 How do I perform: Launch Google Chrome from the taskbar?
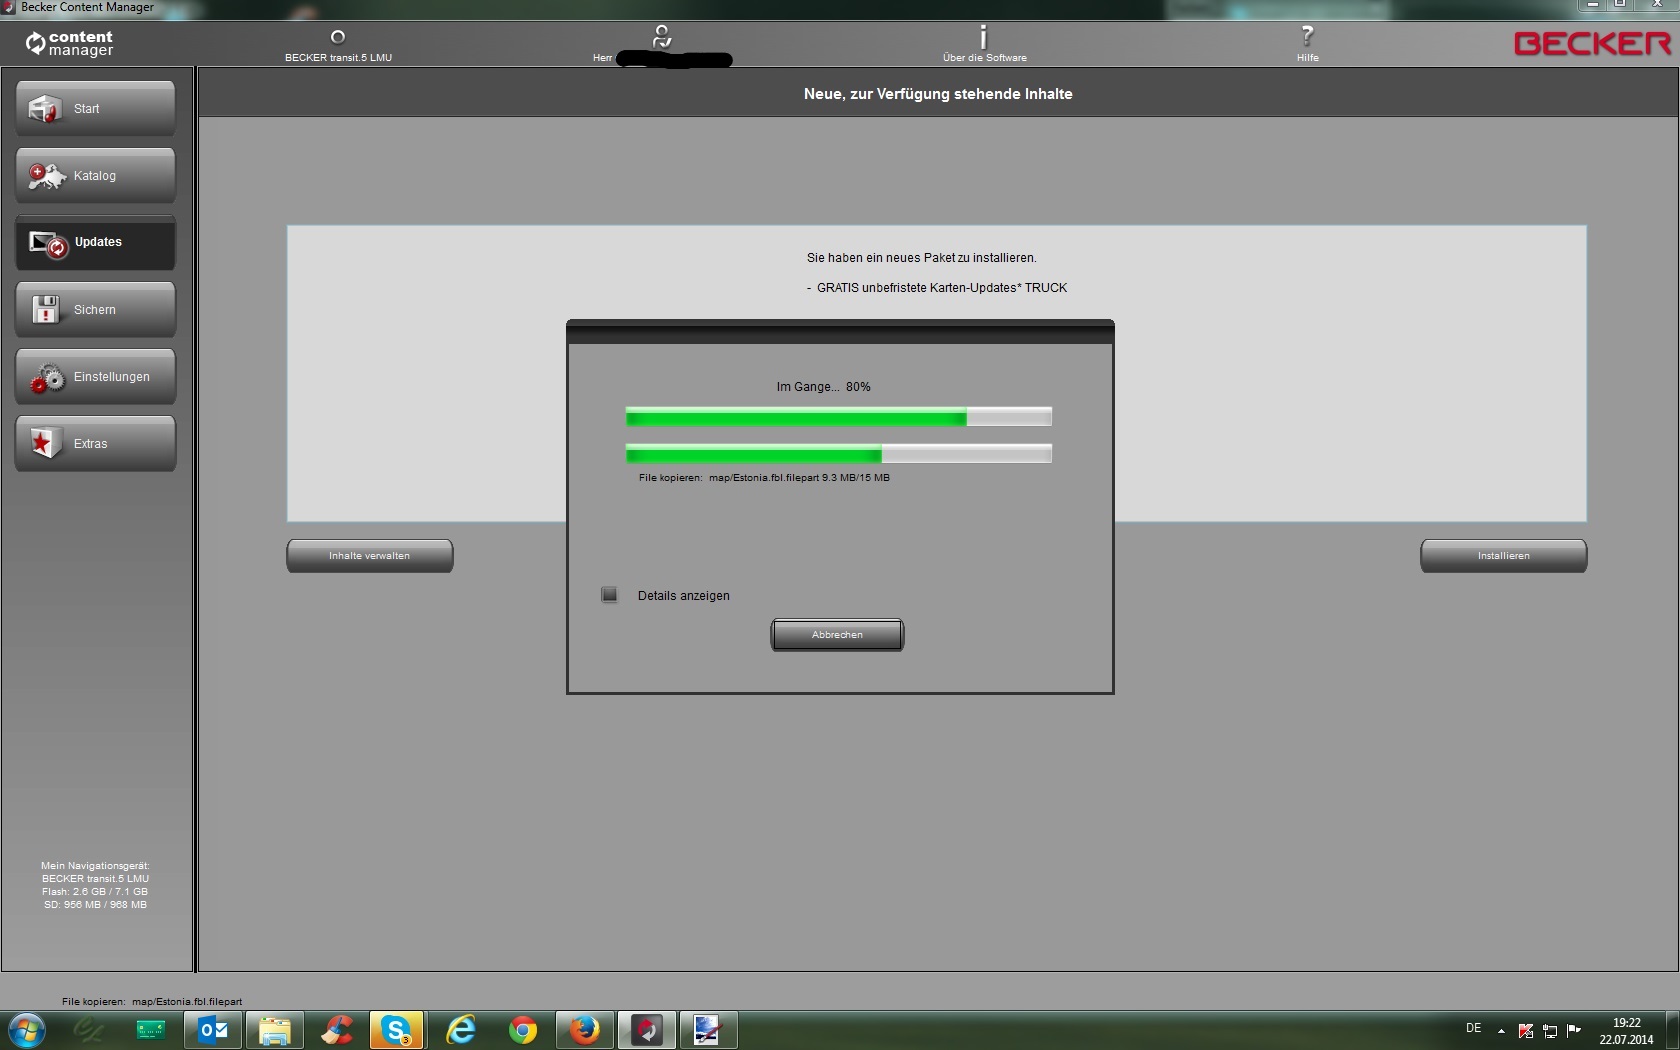522,1029
